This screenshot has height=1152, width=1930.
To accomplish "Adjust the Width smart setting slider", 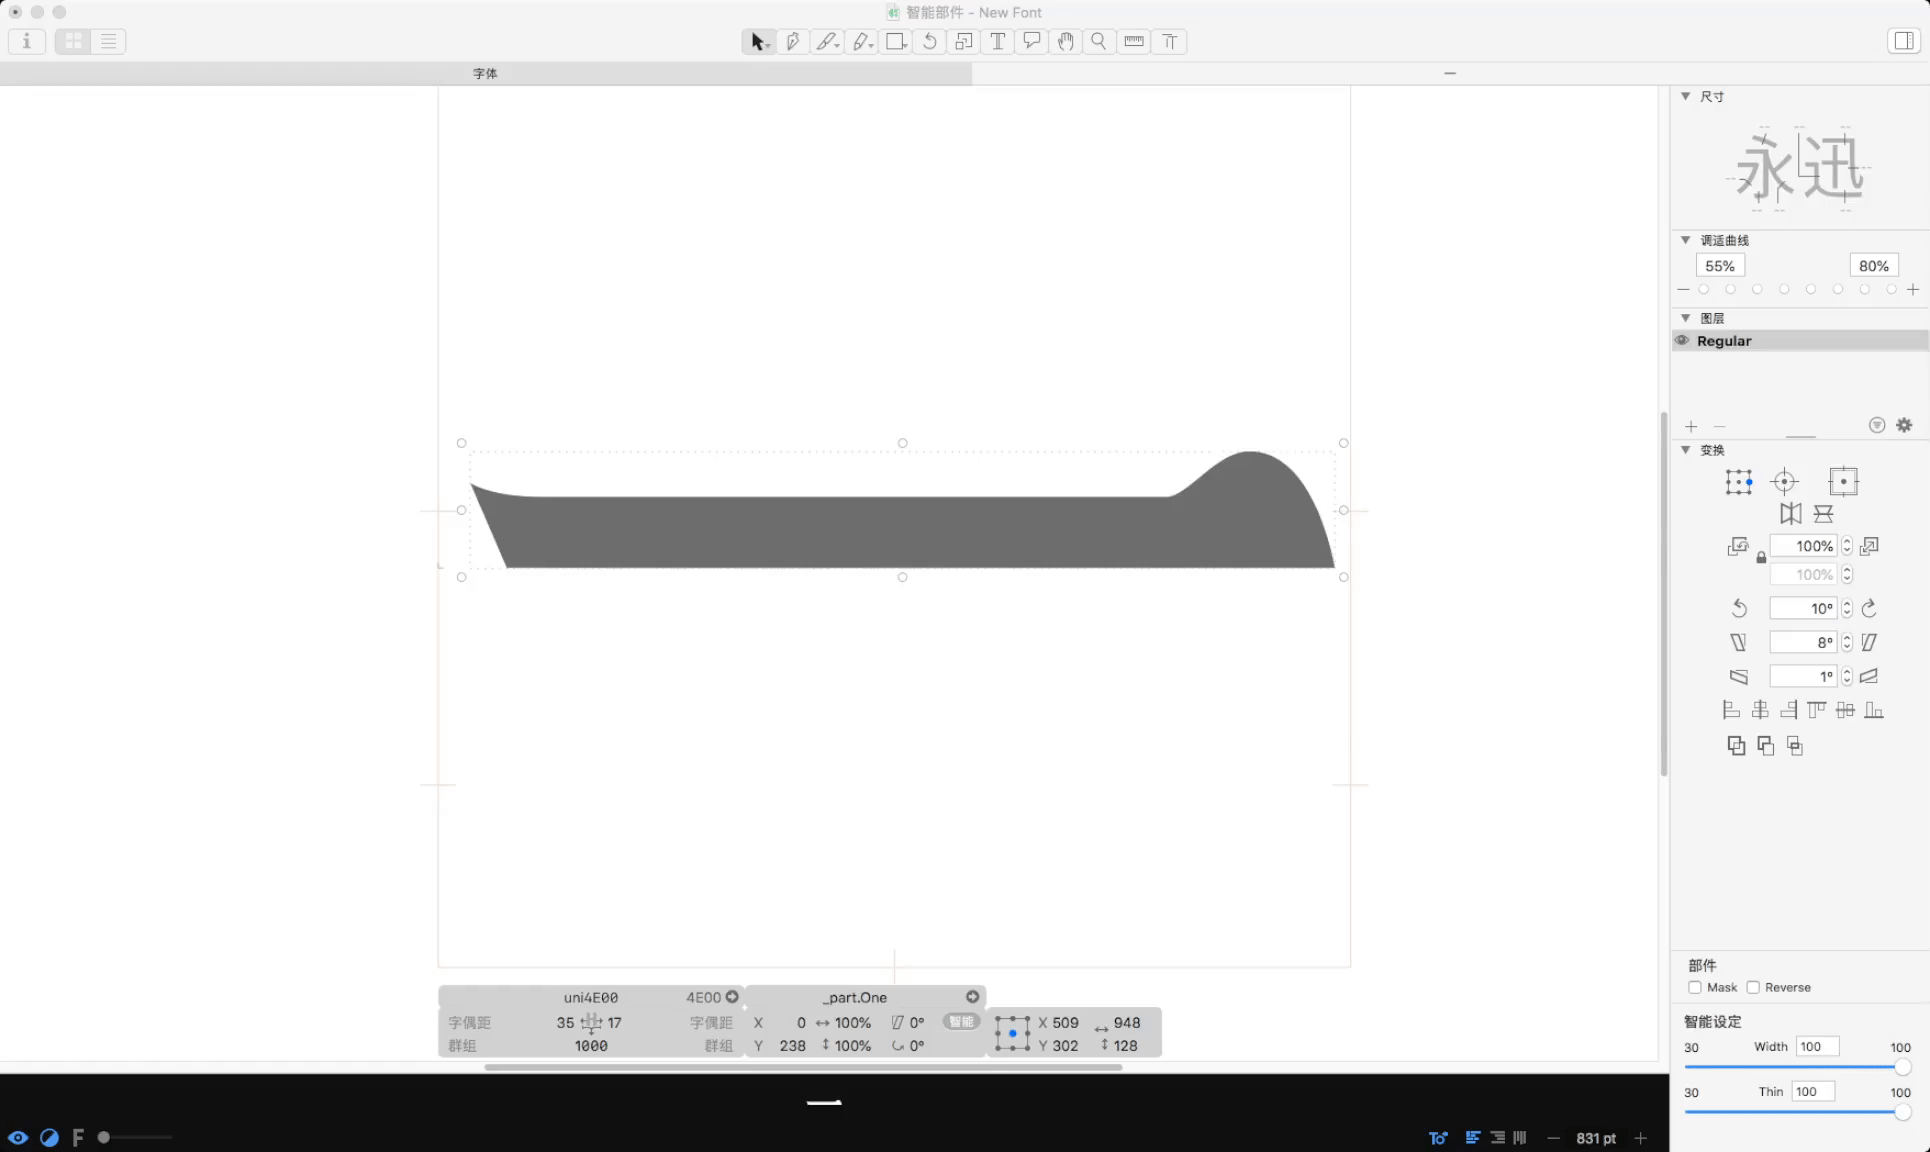I will [x=1902, y=1067].
